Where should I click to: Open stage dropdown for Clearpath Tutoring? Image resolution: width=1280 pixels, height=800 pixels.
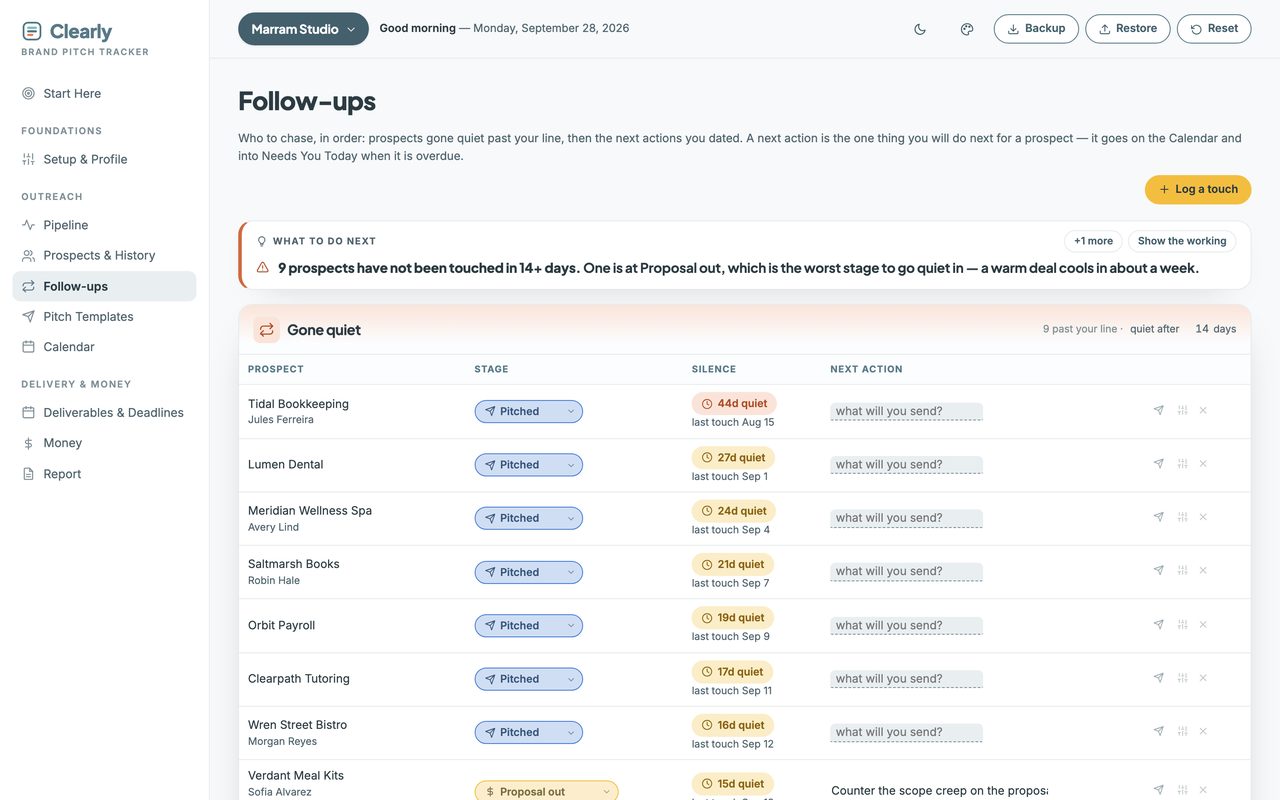pyautogui.click(x=528, y=679)
